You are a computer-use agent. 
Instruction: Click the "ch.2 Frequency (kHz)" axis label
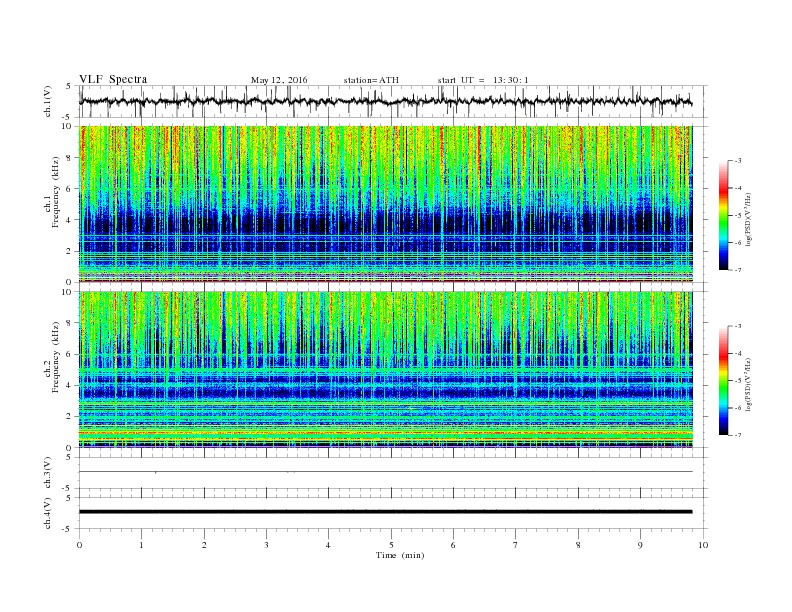pyautogui.click(x=51, y=357)
